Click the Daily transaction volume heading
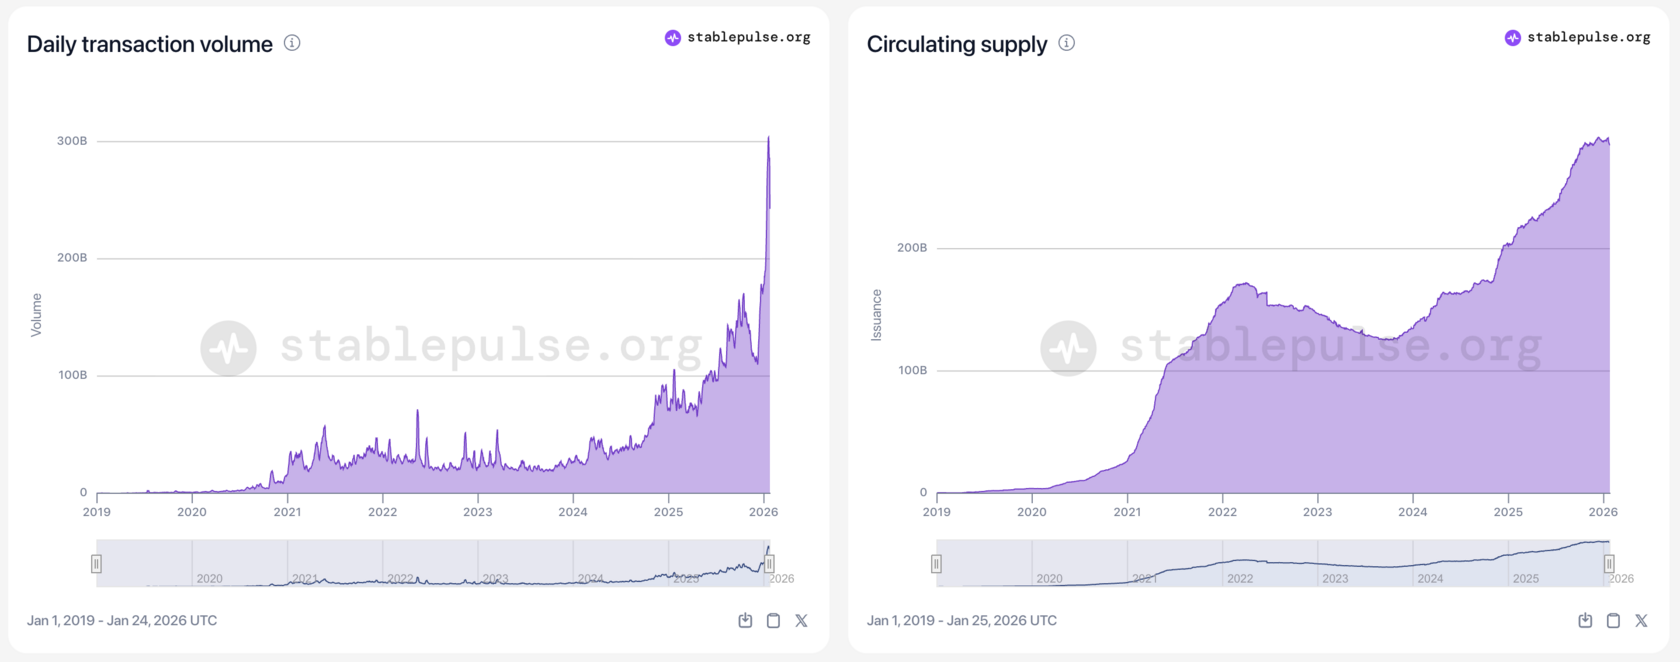The width and height of the screenshot is (1680, 662). [x=150, y=44]
